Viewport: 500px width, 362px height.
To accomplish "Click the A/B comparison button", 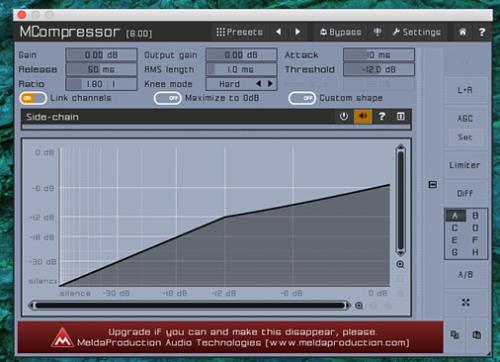I will pyautogui.click(x=465, y=275).
